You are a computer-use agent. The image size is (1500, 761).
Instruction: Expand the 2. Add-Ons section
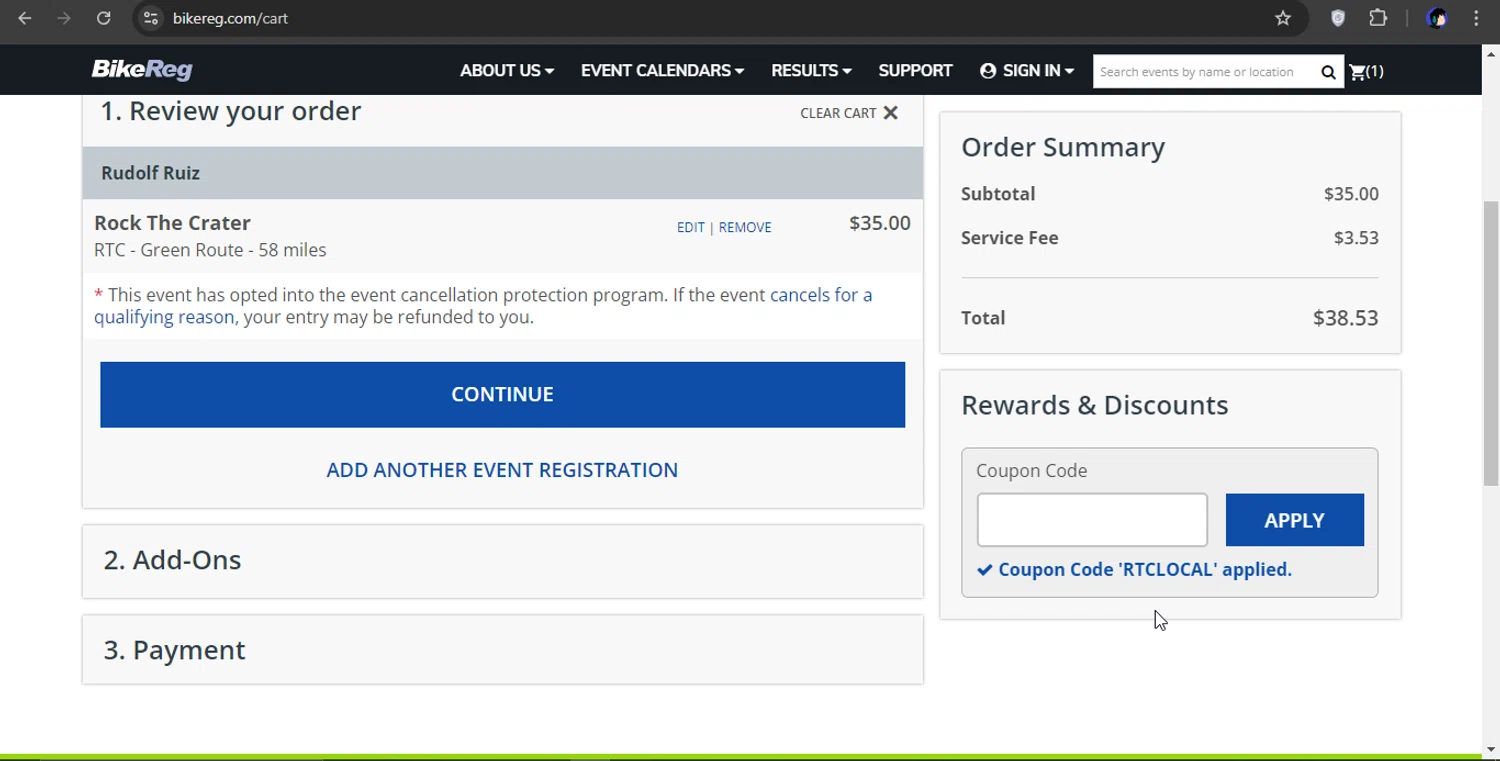coord(502,560)
